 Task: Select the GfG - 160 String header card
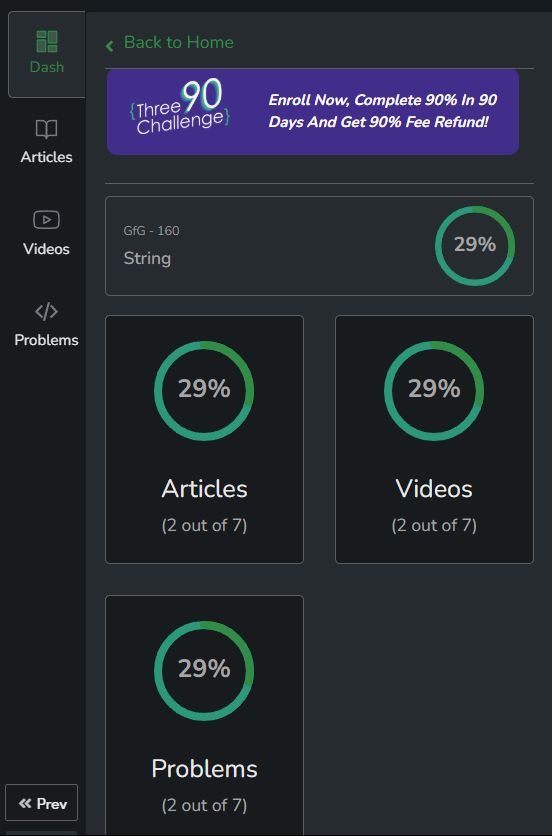point(319,246)
